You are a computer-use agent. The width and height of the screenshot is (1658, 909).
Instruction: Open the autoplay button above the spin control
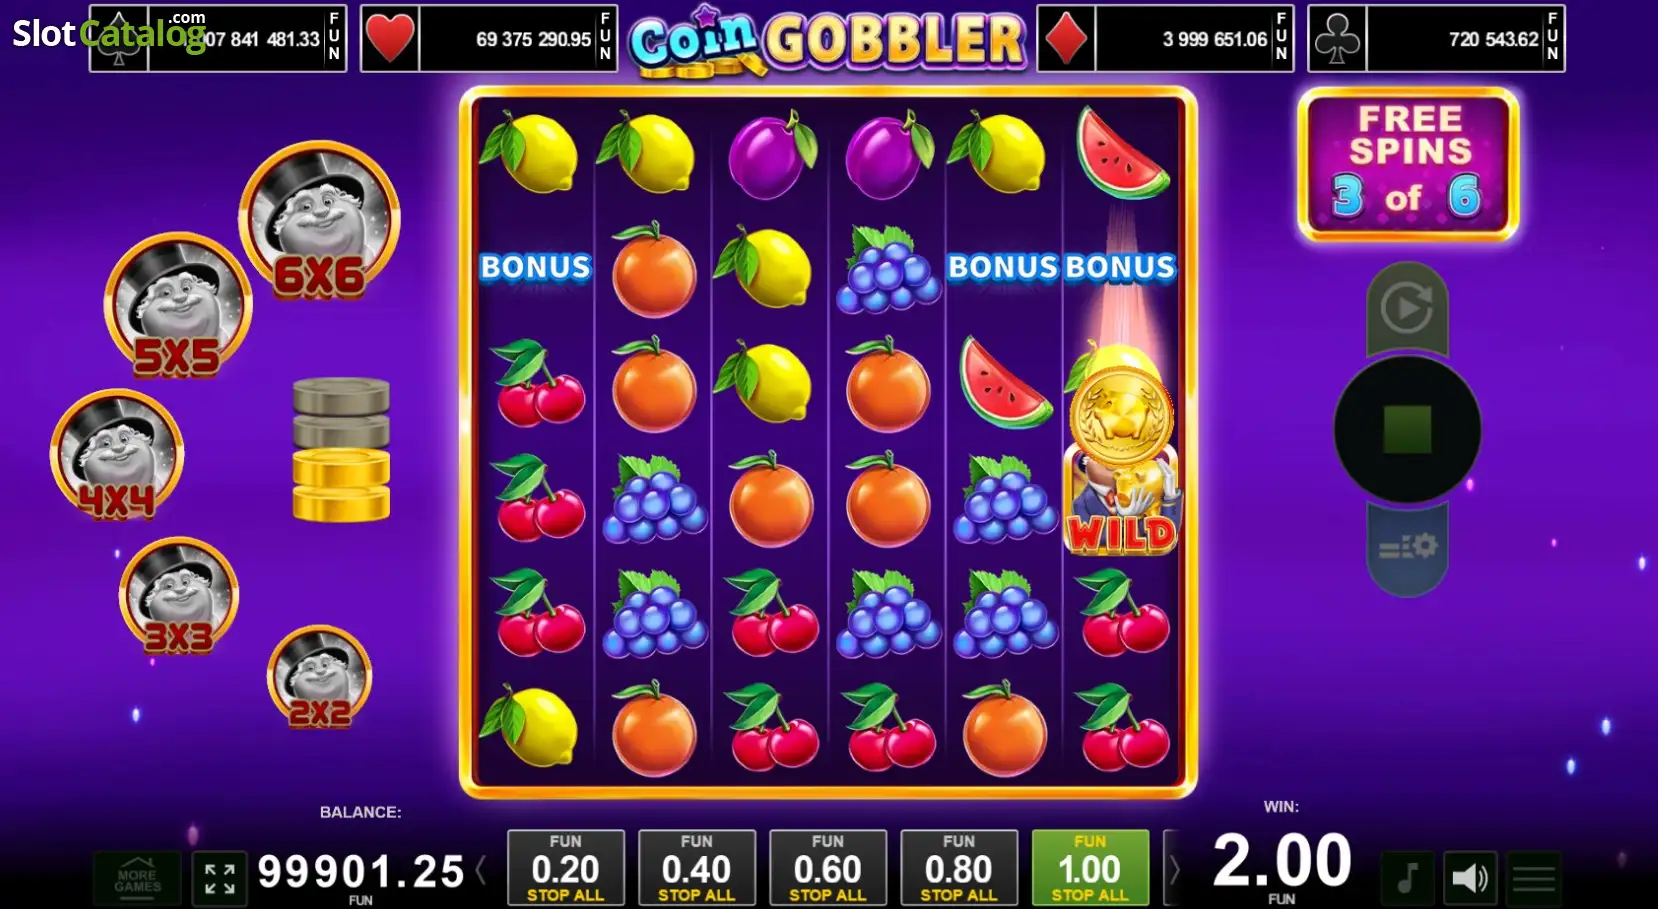click(1407, 307)
